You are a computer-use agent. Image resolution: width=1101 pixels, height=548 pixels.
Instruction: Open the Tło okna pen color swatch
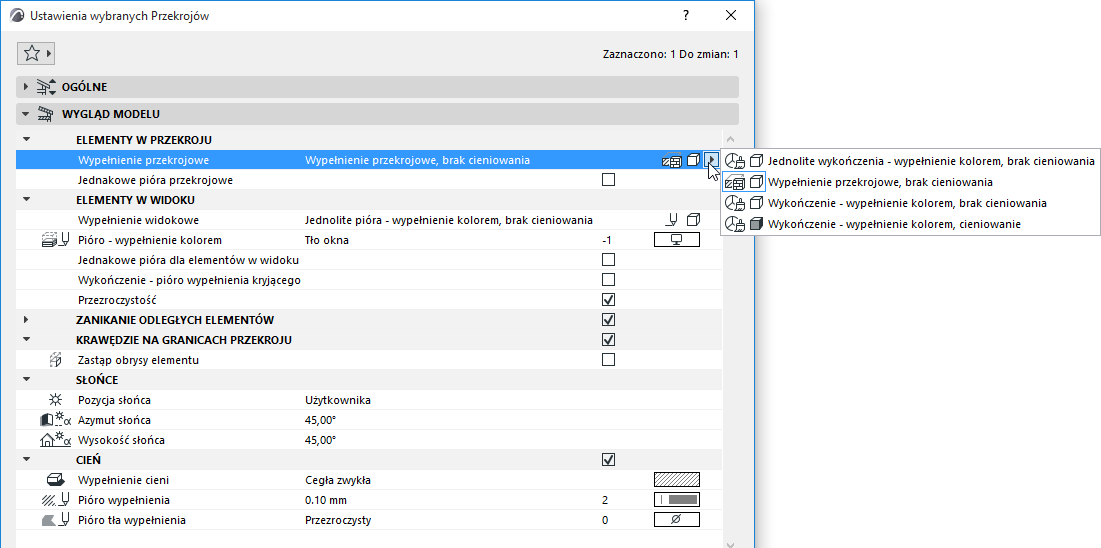[677, 240]
